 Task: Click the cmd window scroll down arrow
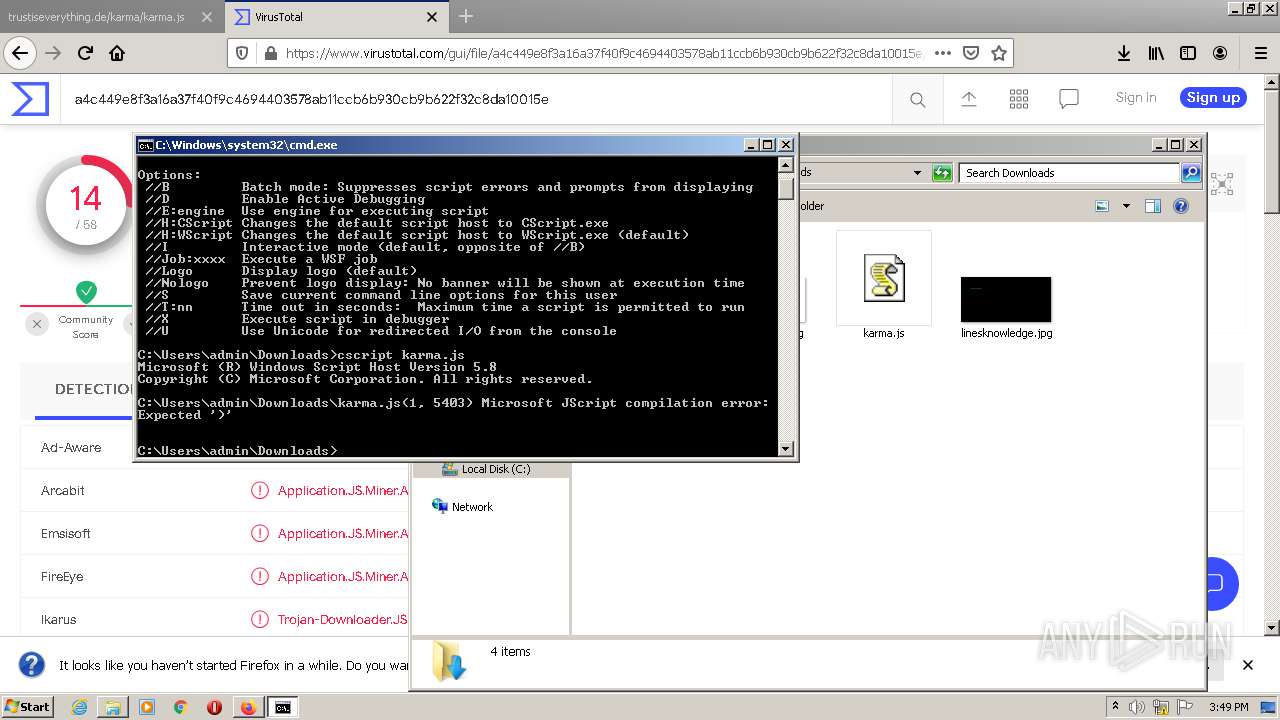[x=786, y=449]
